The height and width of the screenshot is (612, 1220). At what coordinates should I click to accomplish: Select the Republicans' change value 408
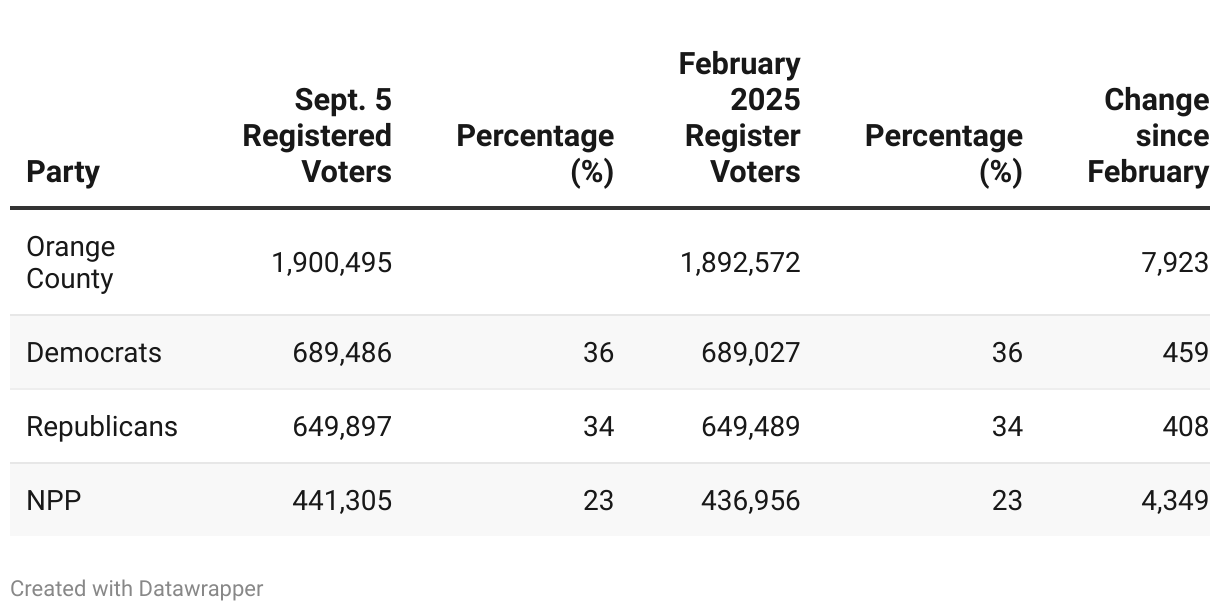coord(1186,427)
